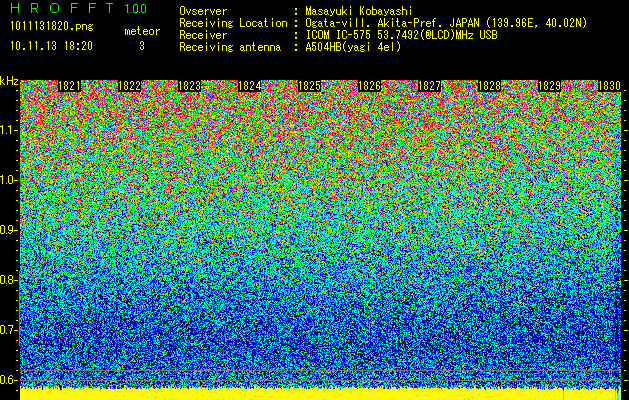Click the yellow signal level bar at bottom

(x=320, y=394)
